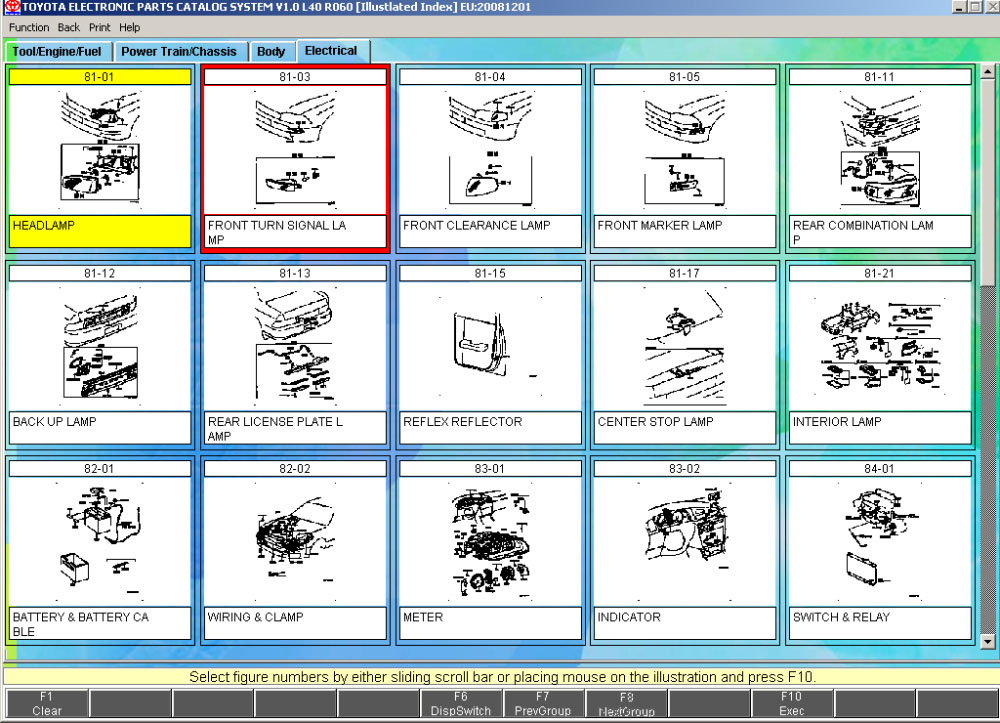Click the F6 DispSwitch button
Viewport: 1000px width, 723px height.
[x=460, y=704]
